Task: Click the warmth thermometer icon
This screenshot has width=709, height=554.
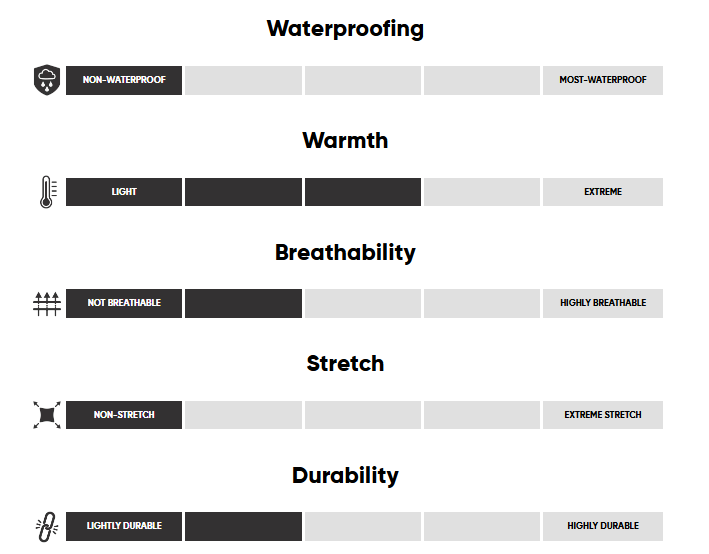Action: pos(46,192)
